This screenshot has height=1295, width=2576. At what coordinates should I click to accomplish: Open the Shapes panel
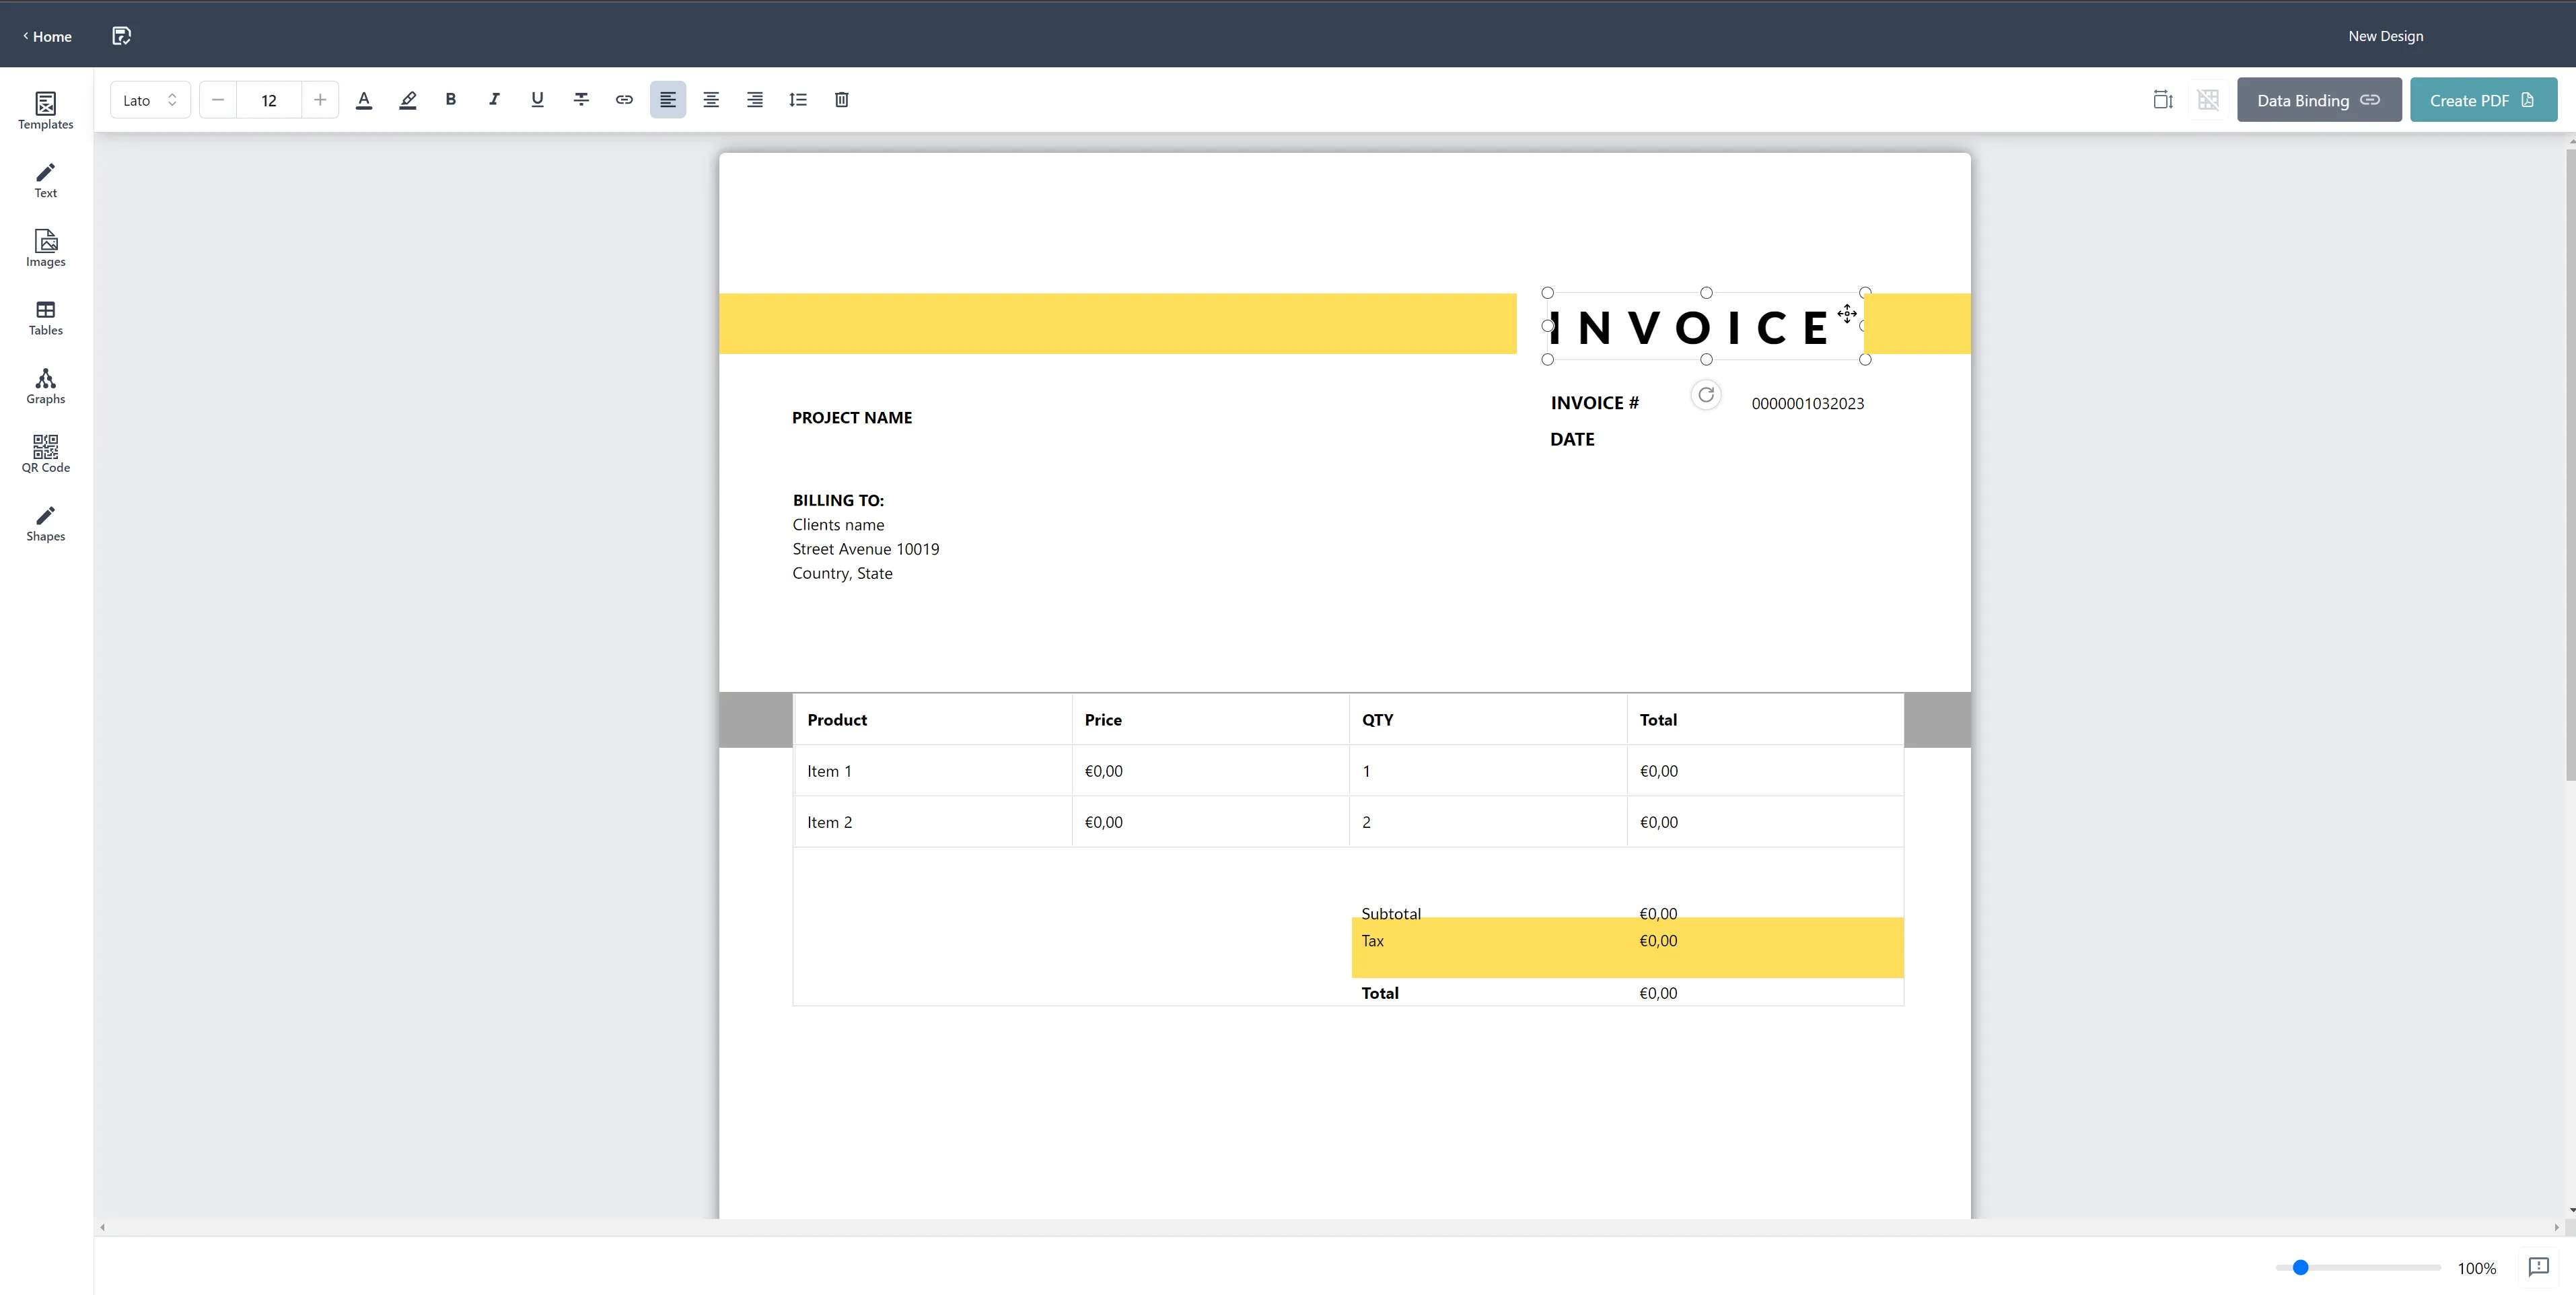(x=46, y=523)
